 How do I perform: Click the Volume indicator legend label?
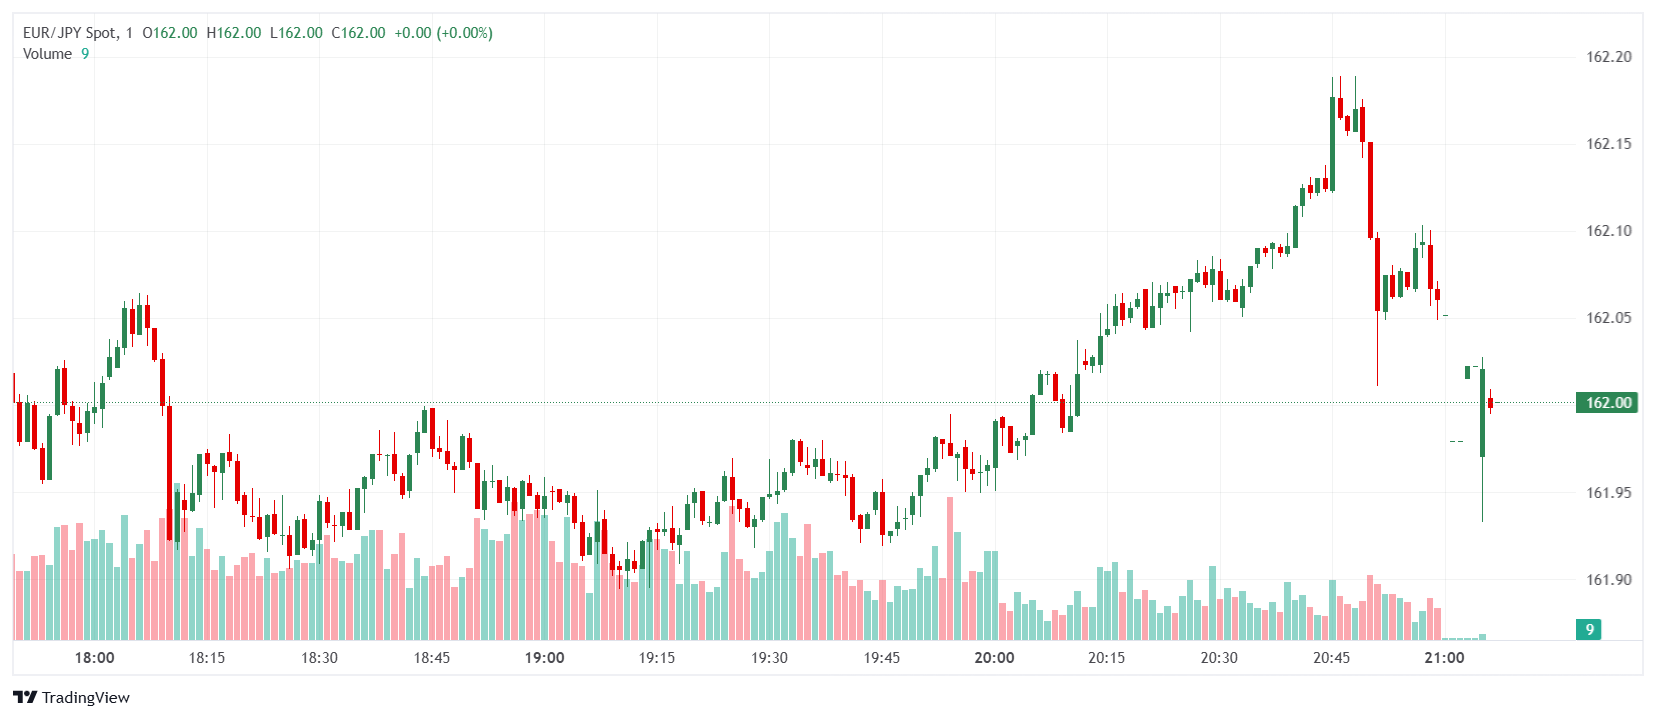click(47, 54)
